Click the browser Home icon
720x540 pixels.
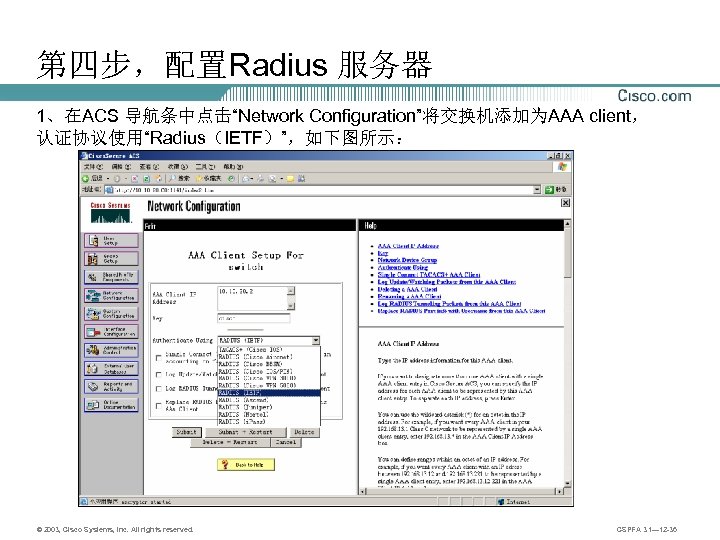[158, 178]
